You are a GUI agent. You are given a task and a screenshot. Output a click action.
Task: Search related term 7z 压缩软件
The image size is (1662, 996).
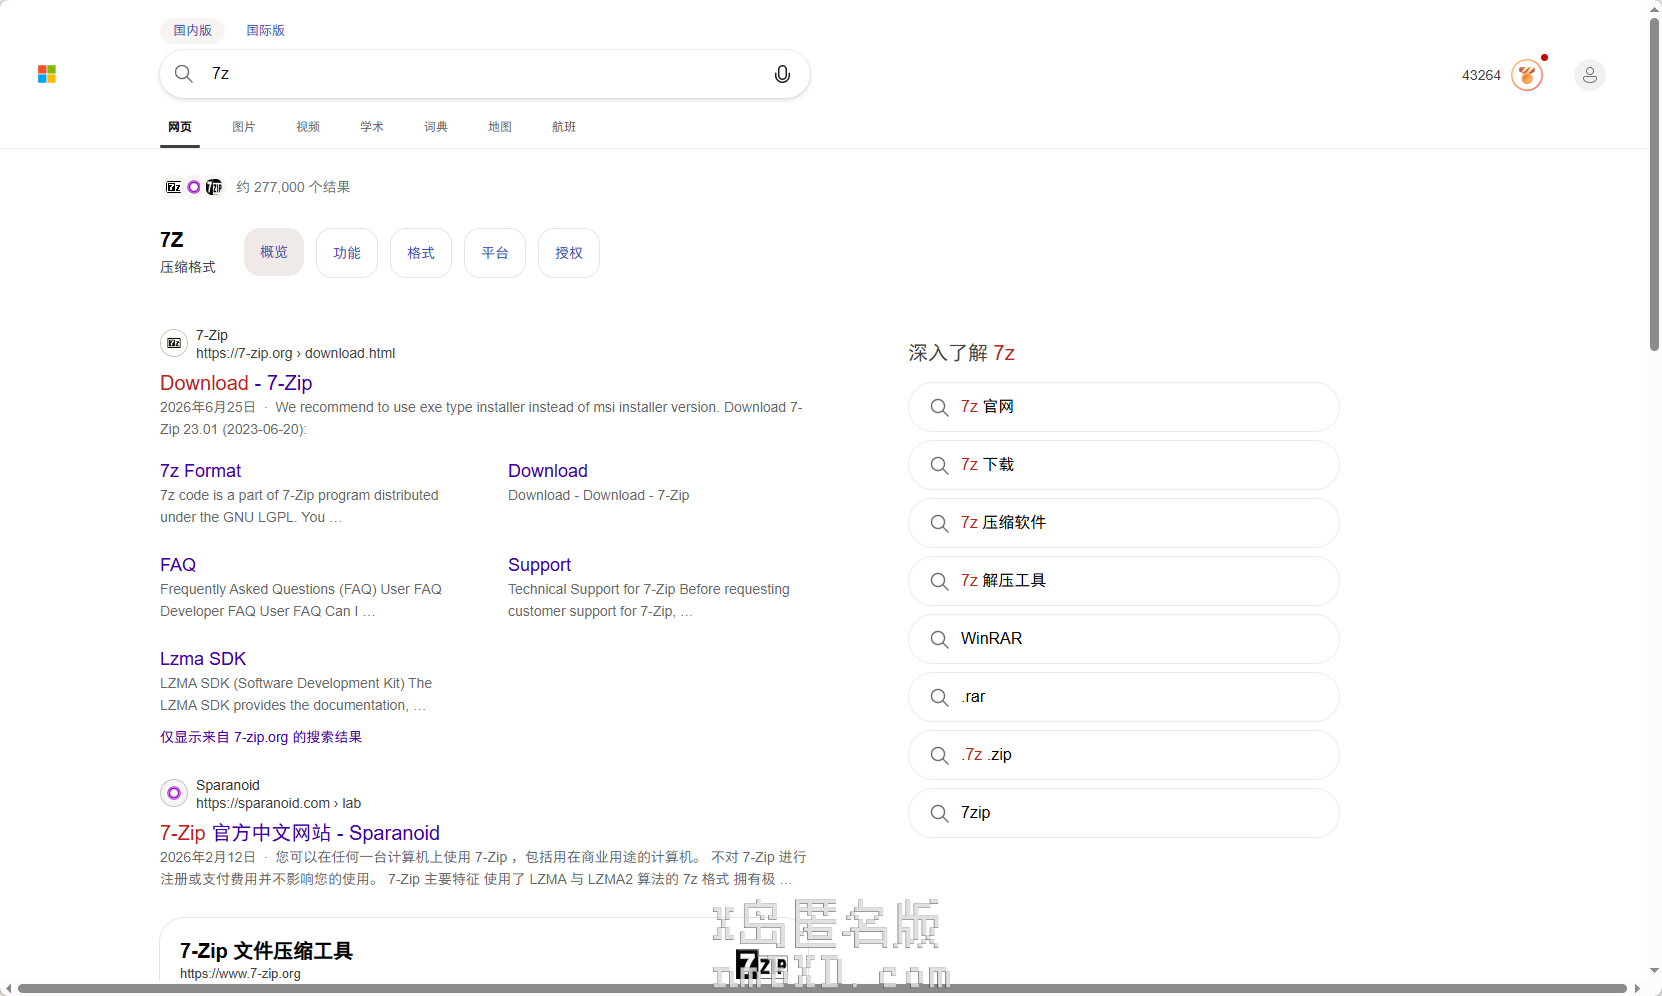[1124, 523]
